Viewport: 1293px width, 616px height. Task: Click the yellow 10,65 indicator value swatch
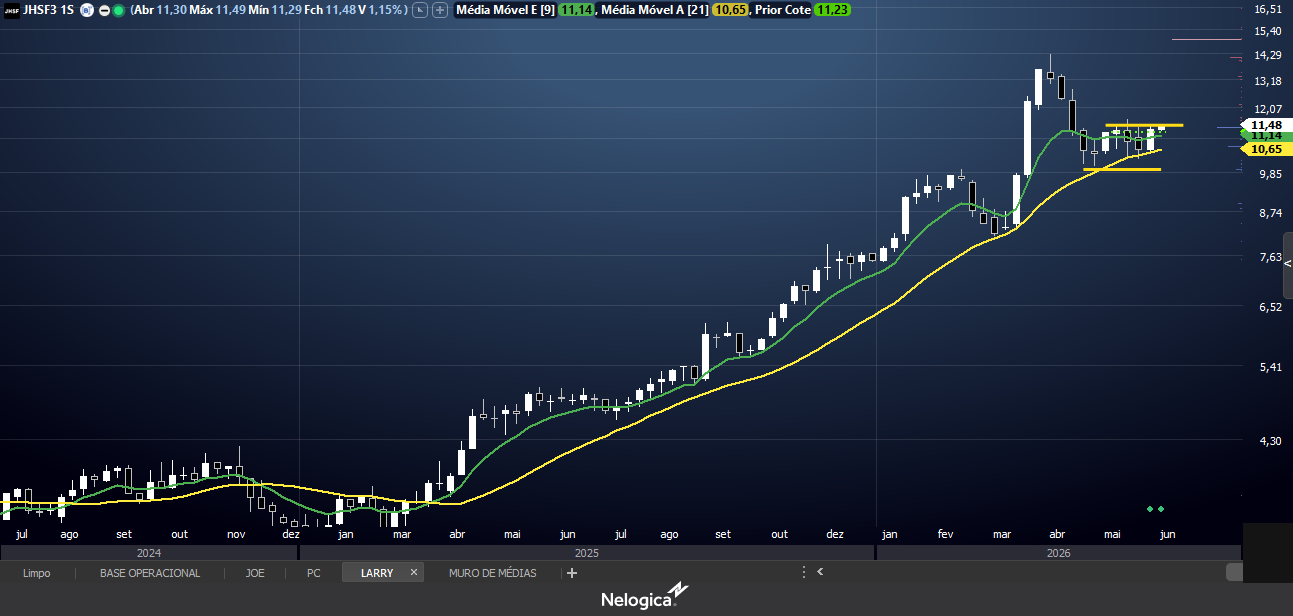728,10
